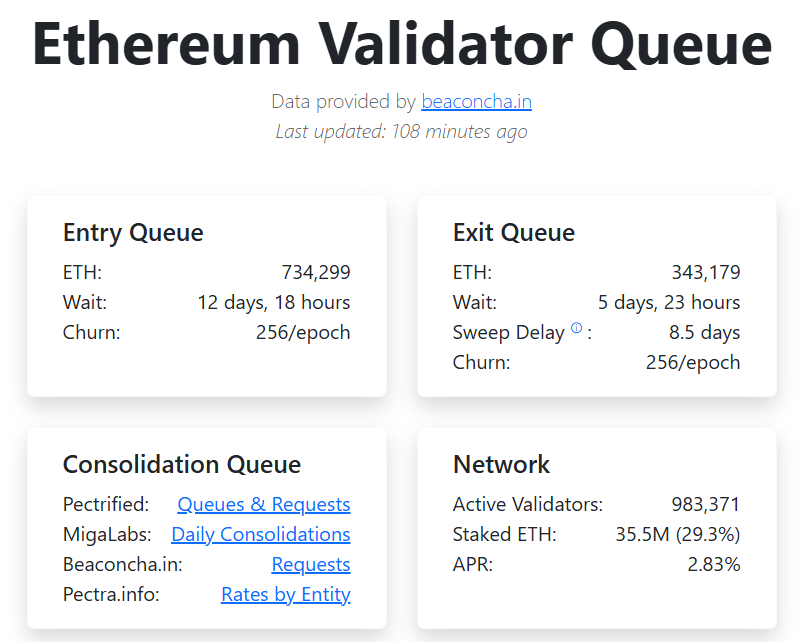Screen dimensions: 811x642
Task: Visit Pectra.info Rates by Entity link
Action: point(286,594)
